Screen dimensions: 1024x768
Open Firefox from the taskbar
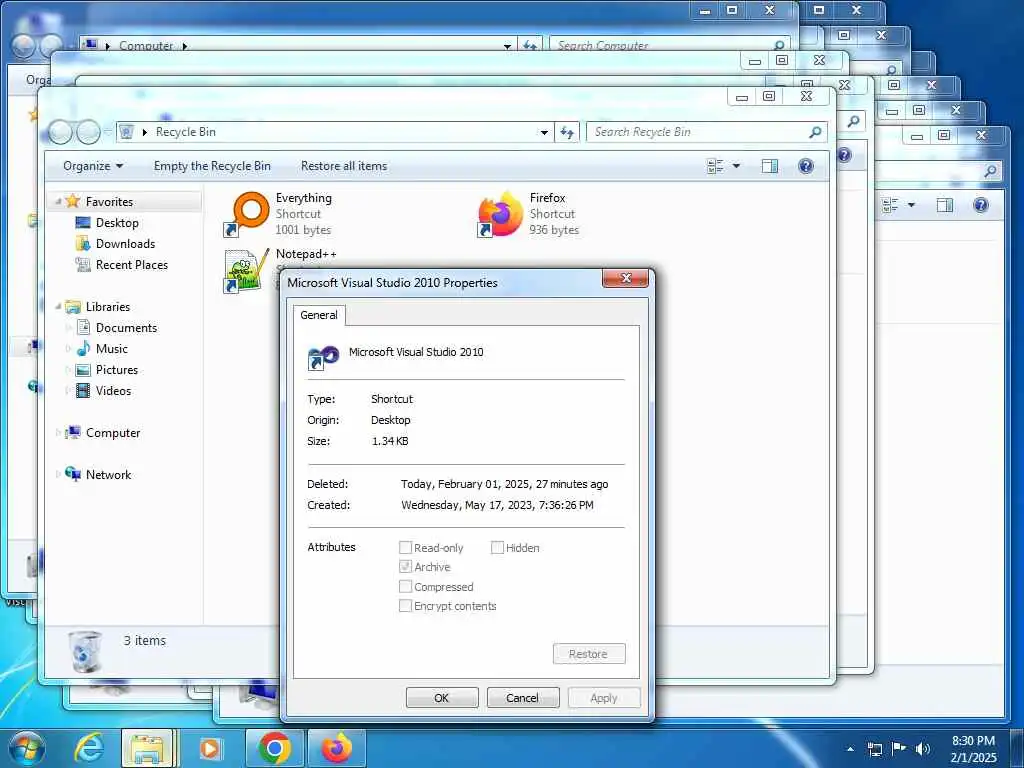[336, 748]
